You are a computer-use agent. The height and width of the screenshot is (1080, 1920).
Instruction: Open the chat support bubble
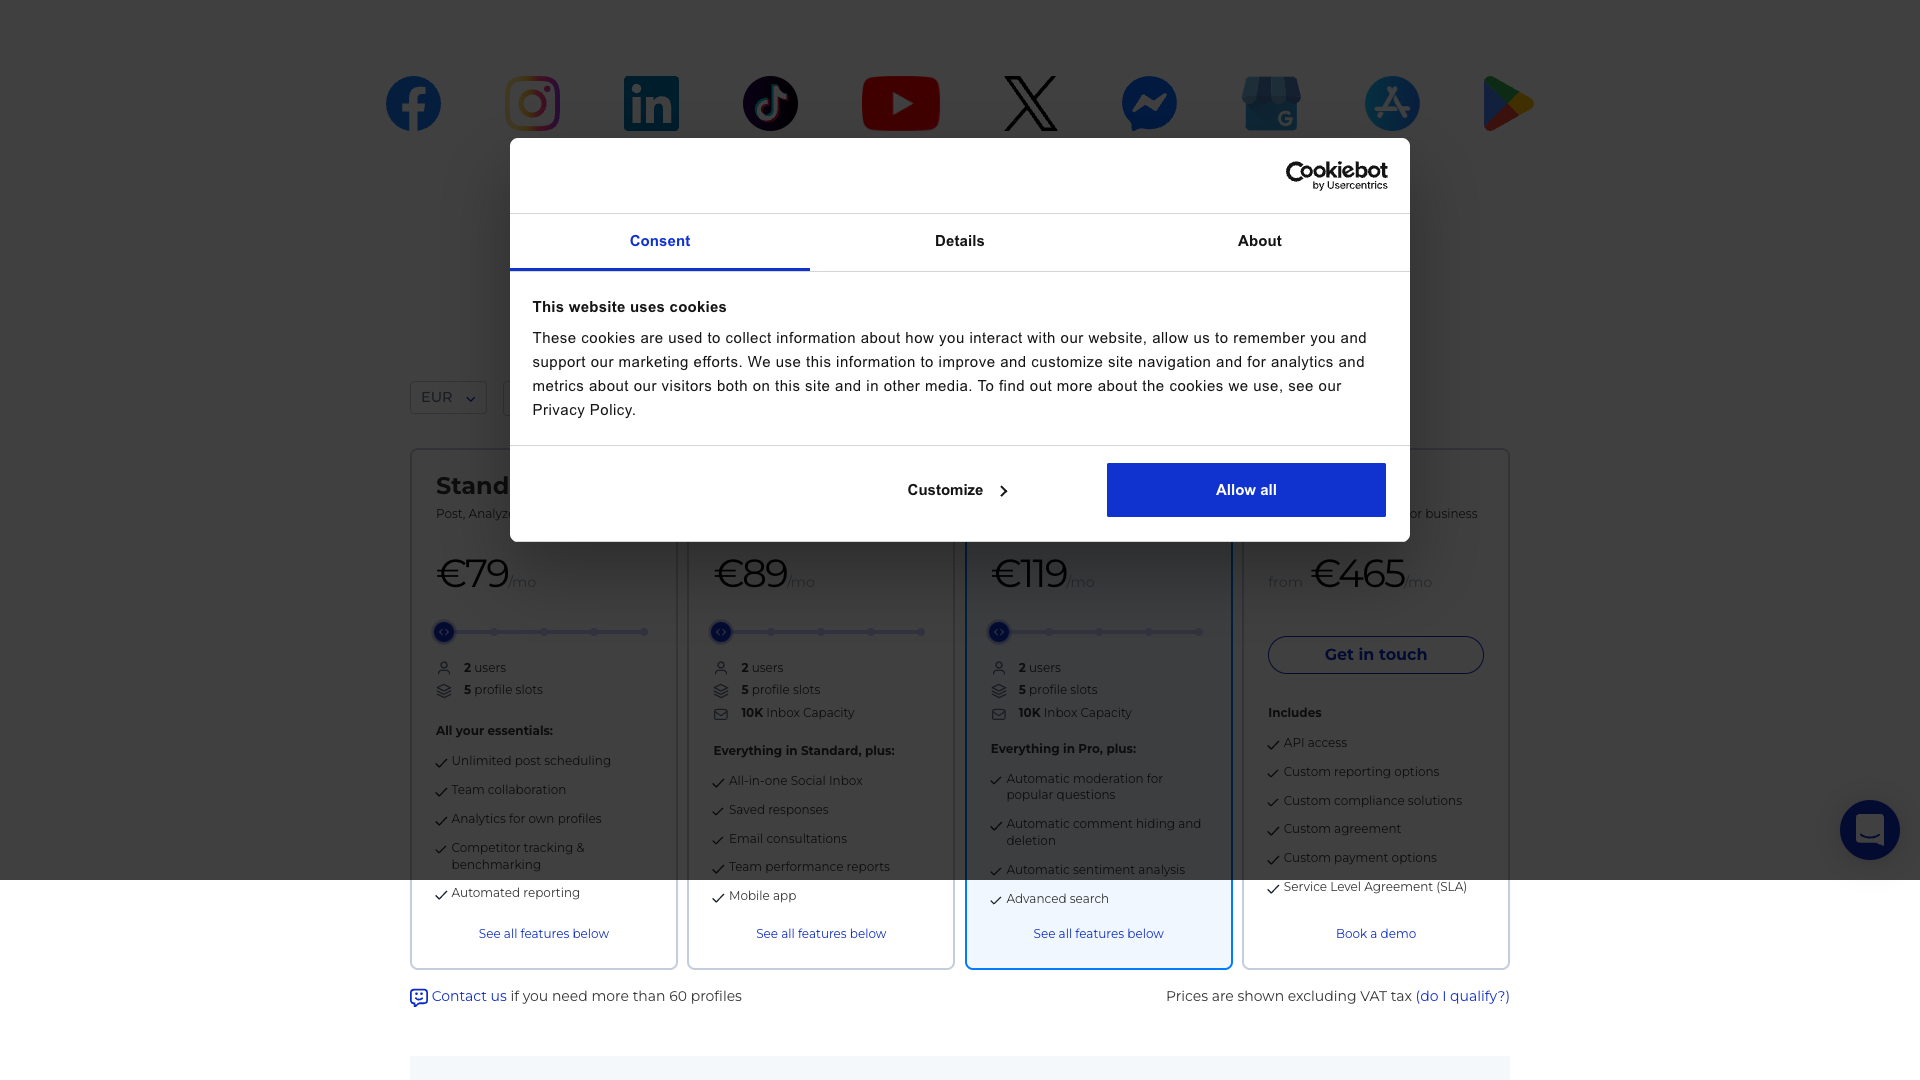pos(1869,830)
